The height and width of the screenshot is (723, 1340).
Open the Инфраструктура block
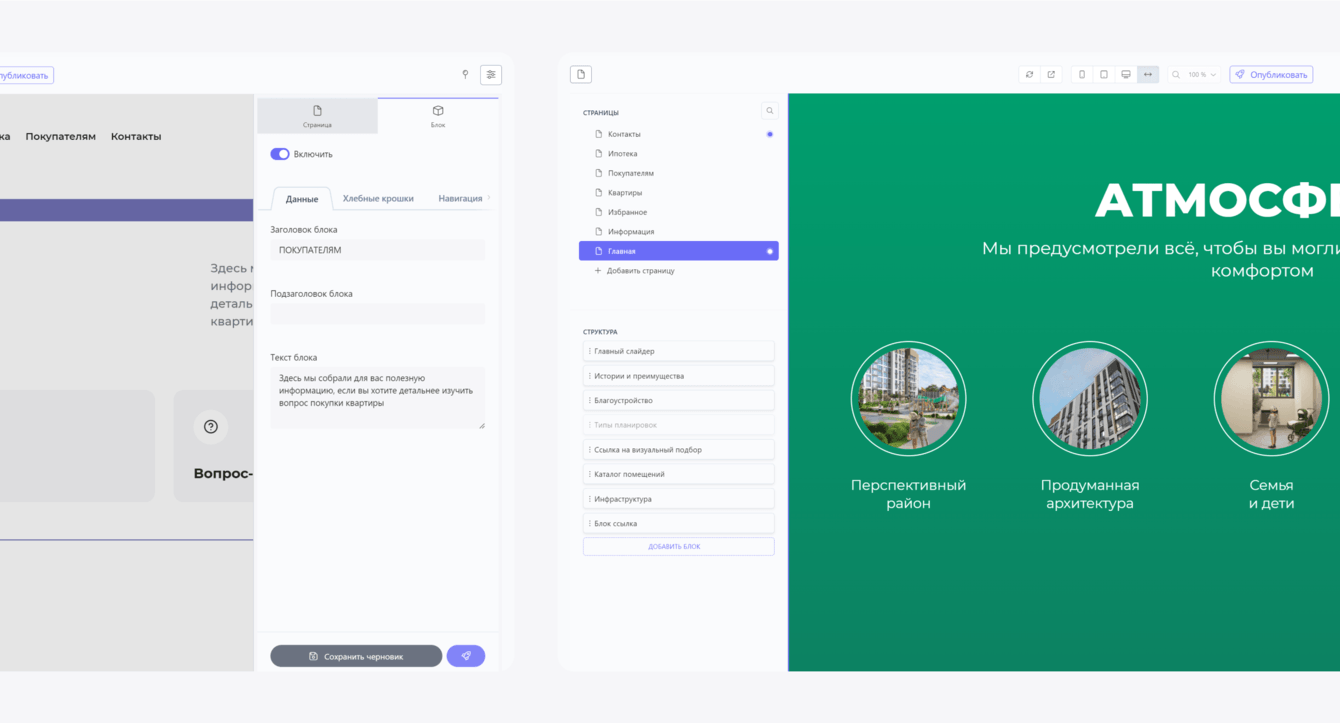[x=678, y=499]
